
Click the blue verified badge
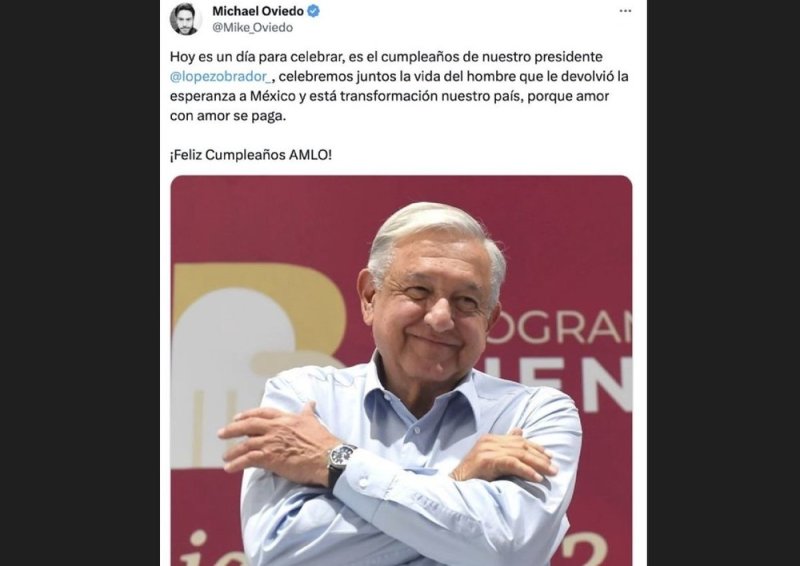[313, 11]
